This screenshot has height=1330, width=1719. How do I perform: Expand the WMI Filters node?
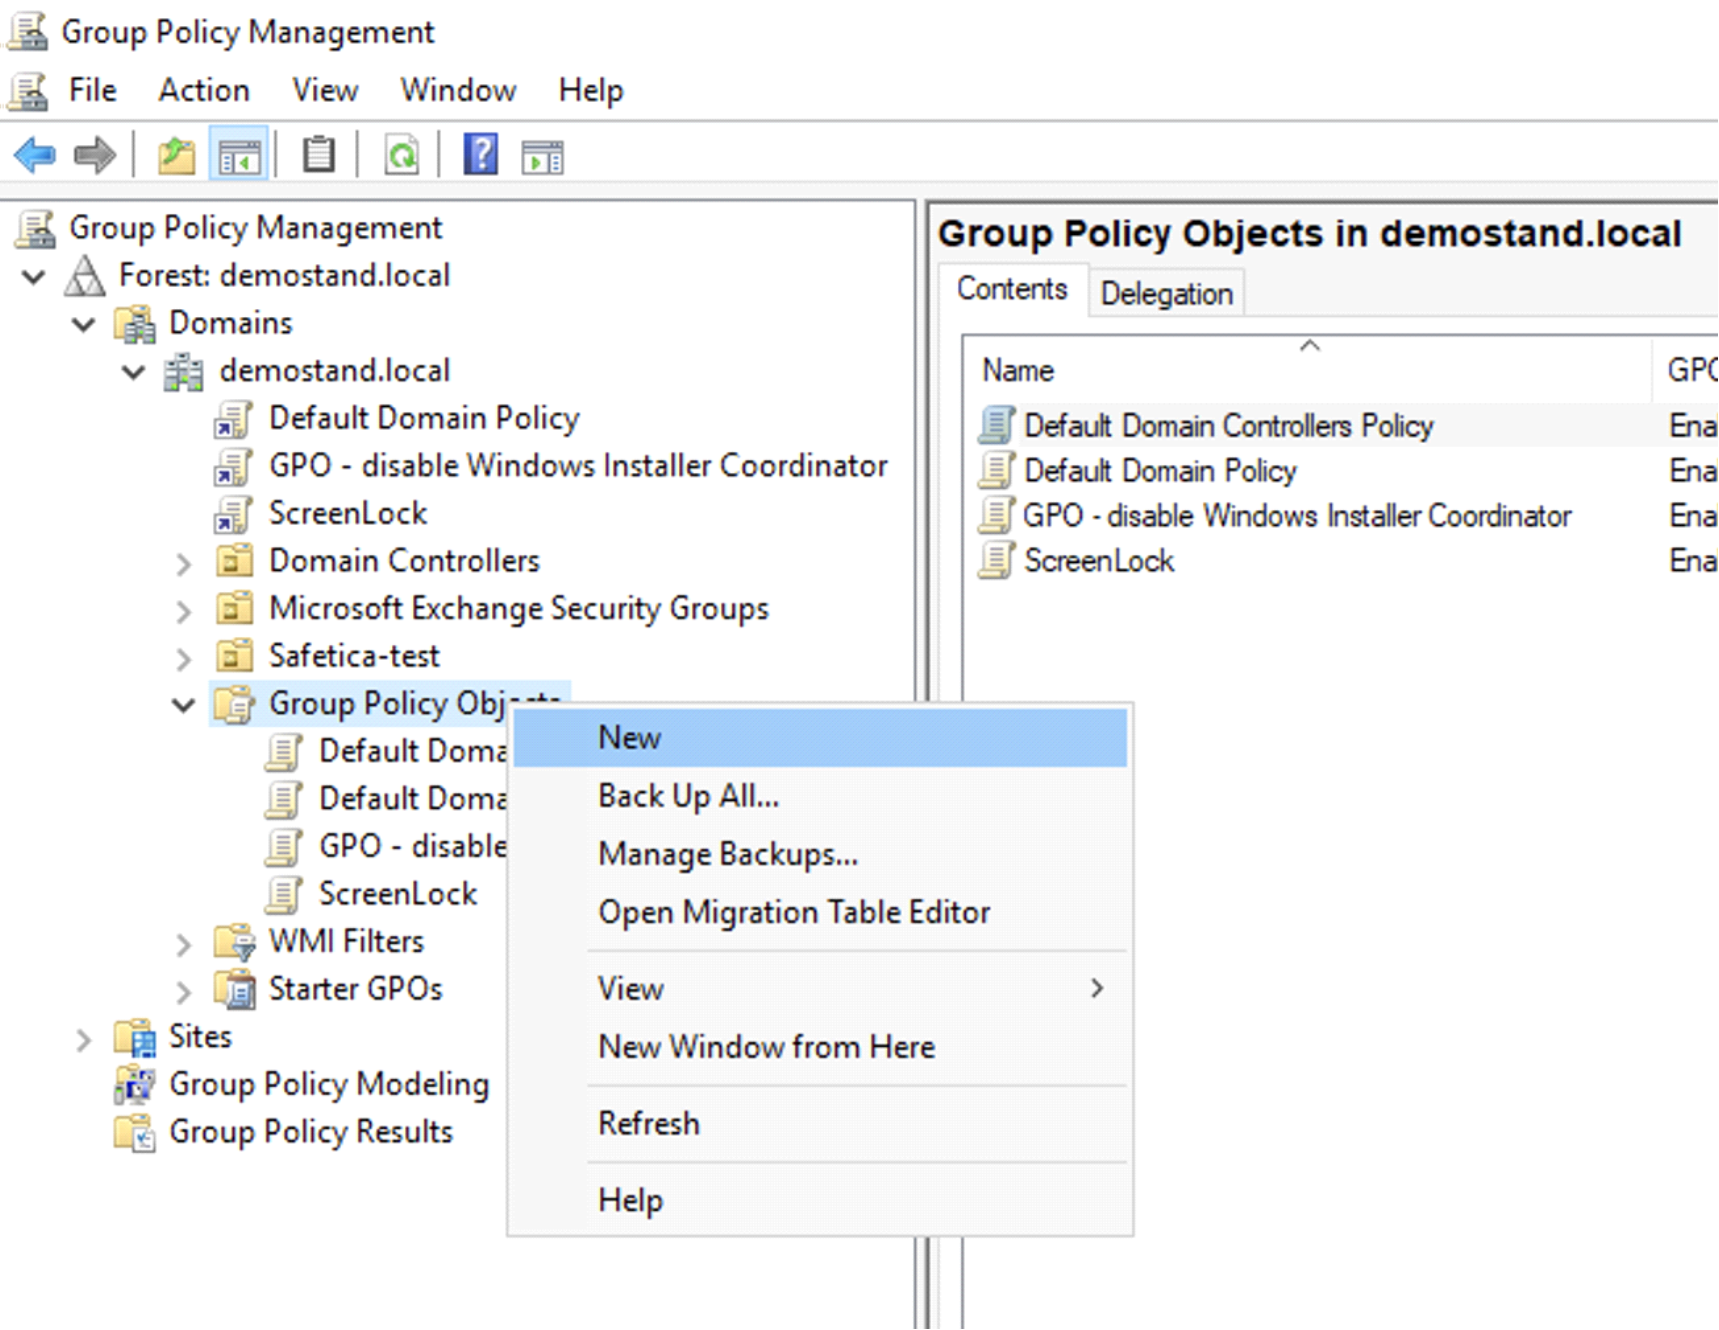click(x=183, y=944)
